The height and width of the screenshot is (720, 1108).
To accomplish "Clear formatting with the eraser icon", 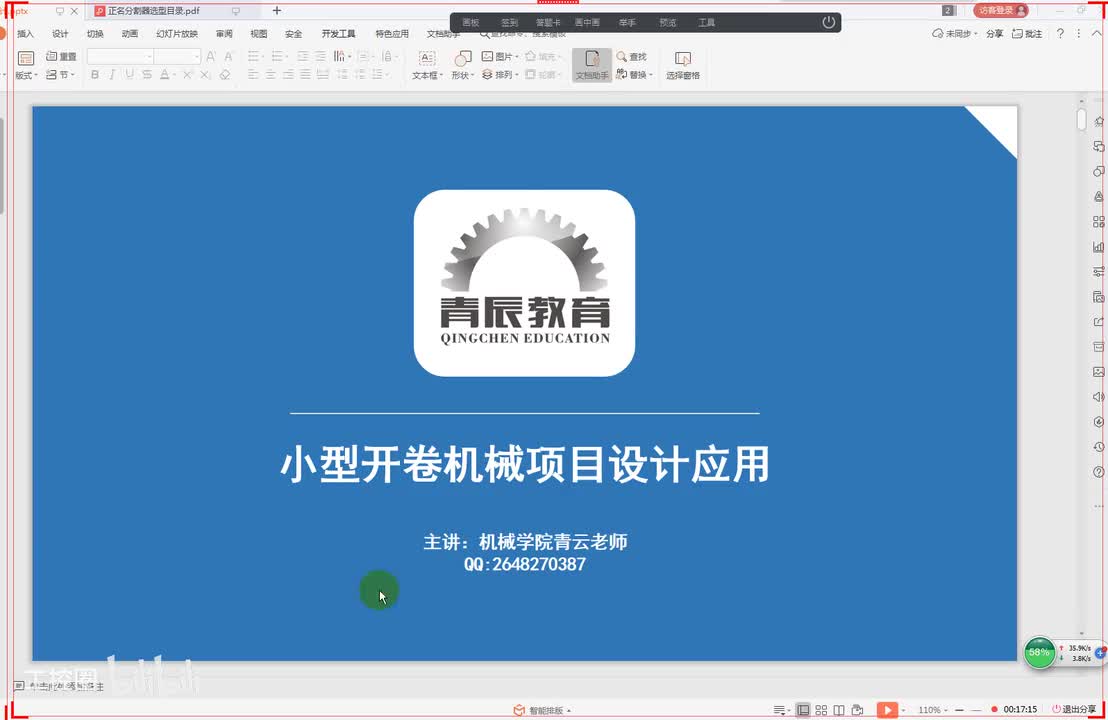I will click(x=225, y=74).
